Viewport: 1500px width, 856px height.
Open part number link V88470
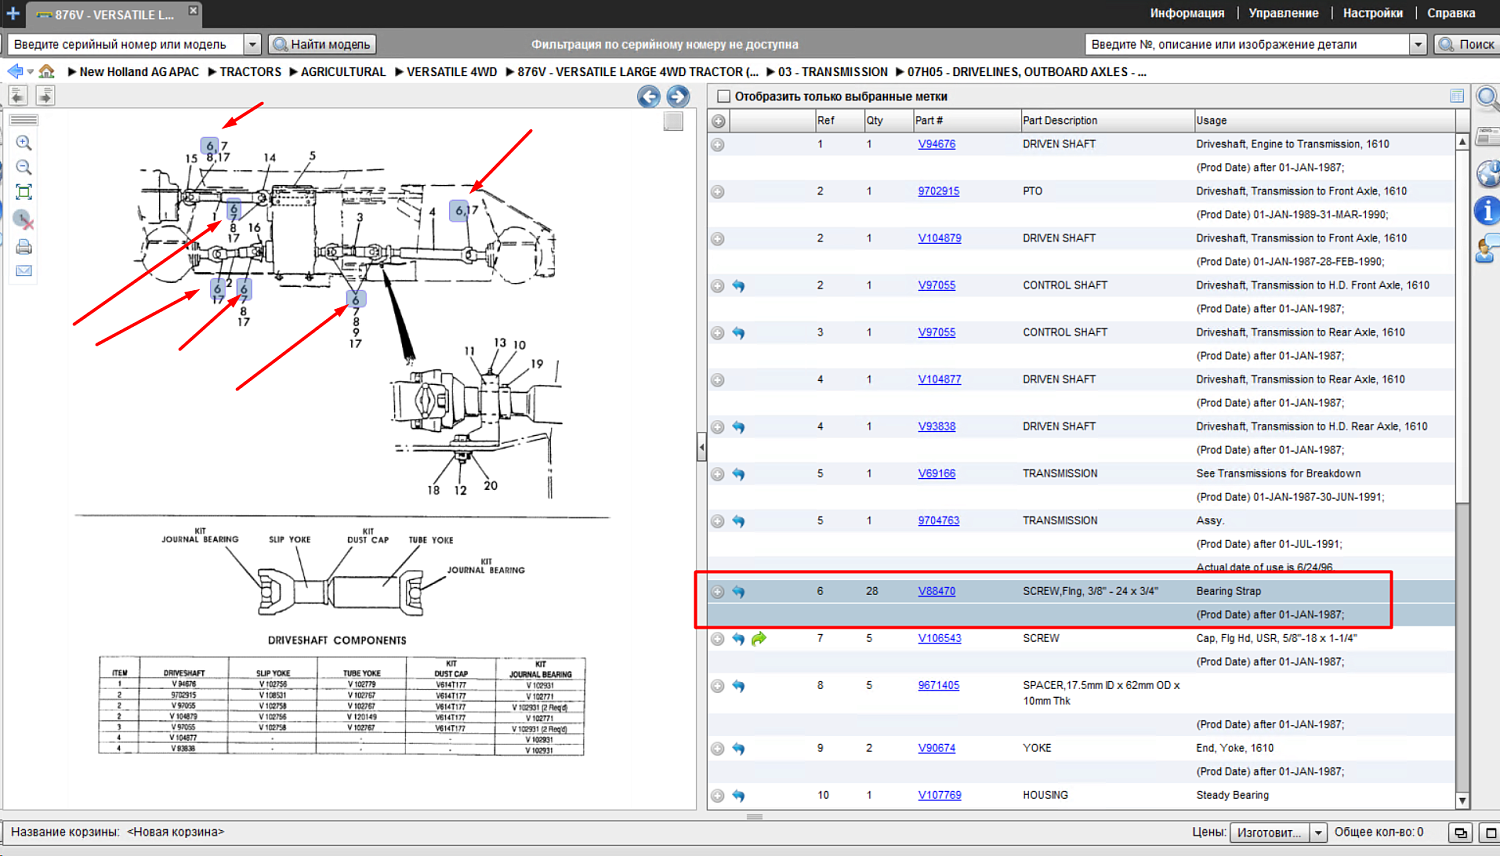pos(937,591)
